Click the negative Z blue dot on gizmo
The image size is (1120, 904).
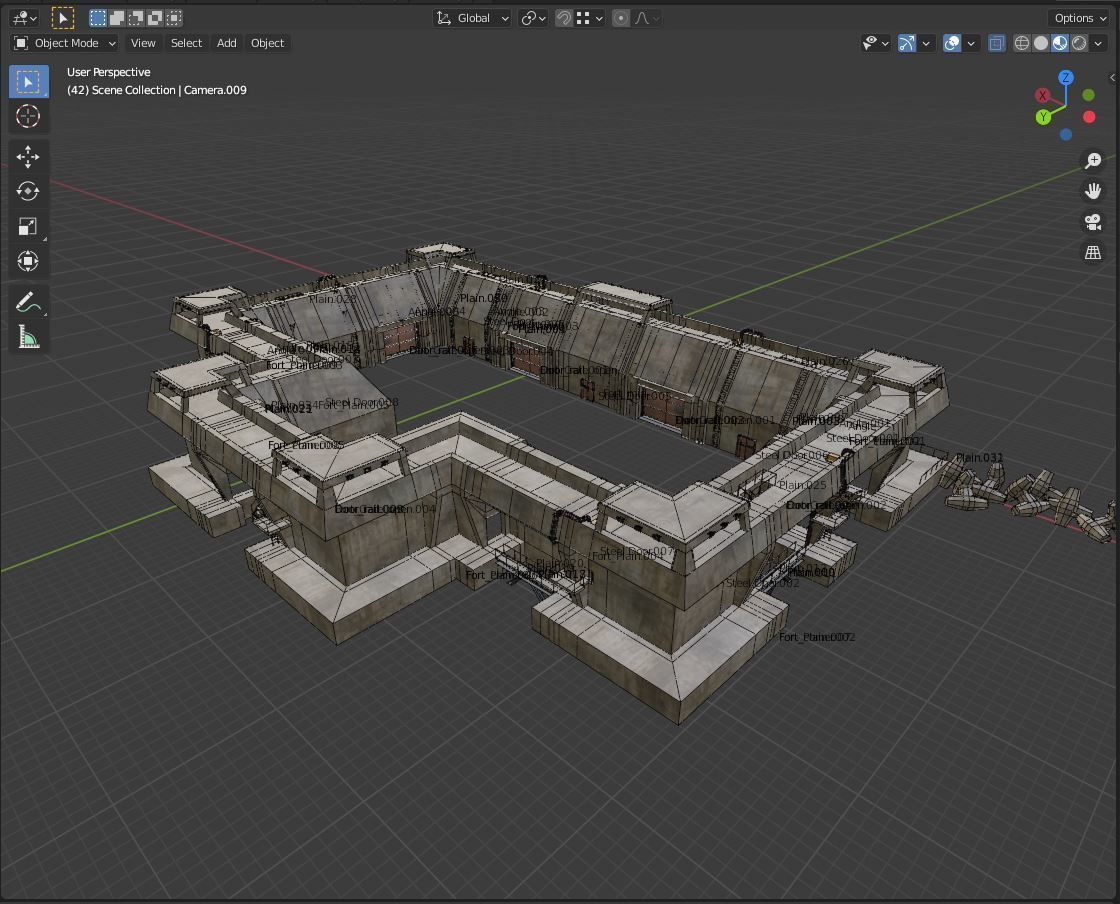(x=1066, y=134)
